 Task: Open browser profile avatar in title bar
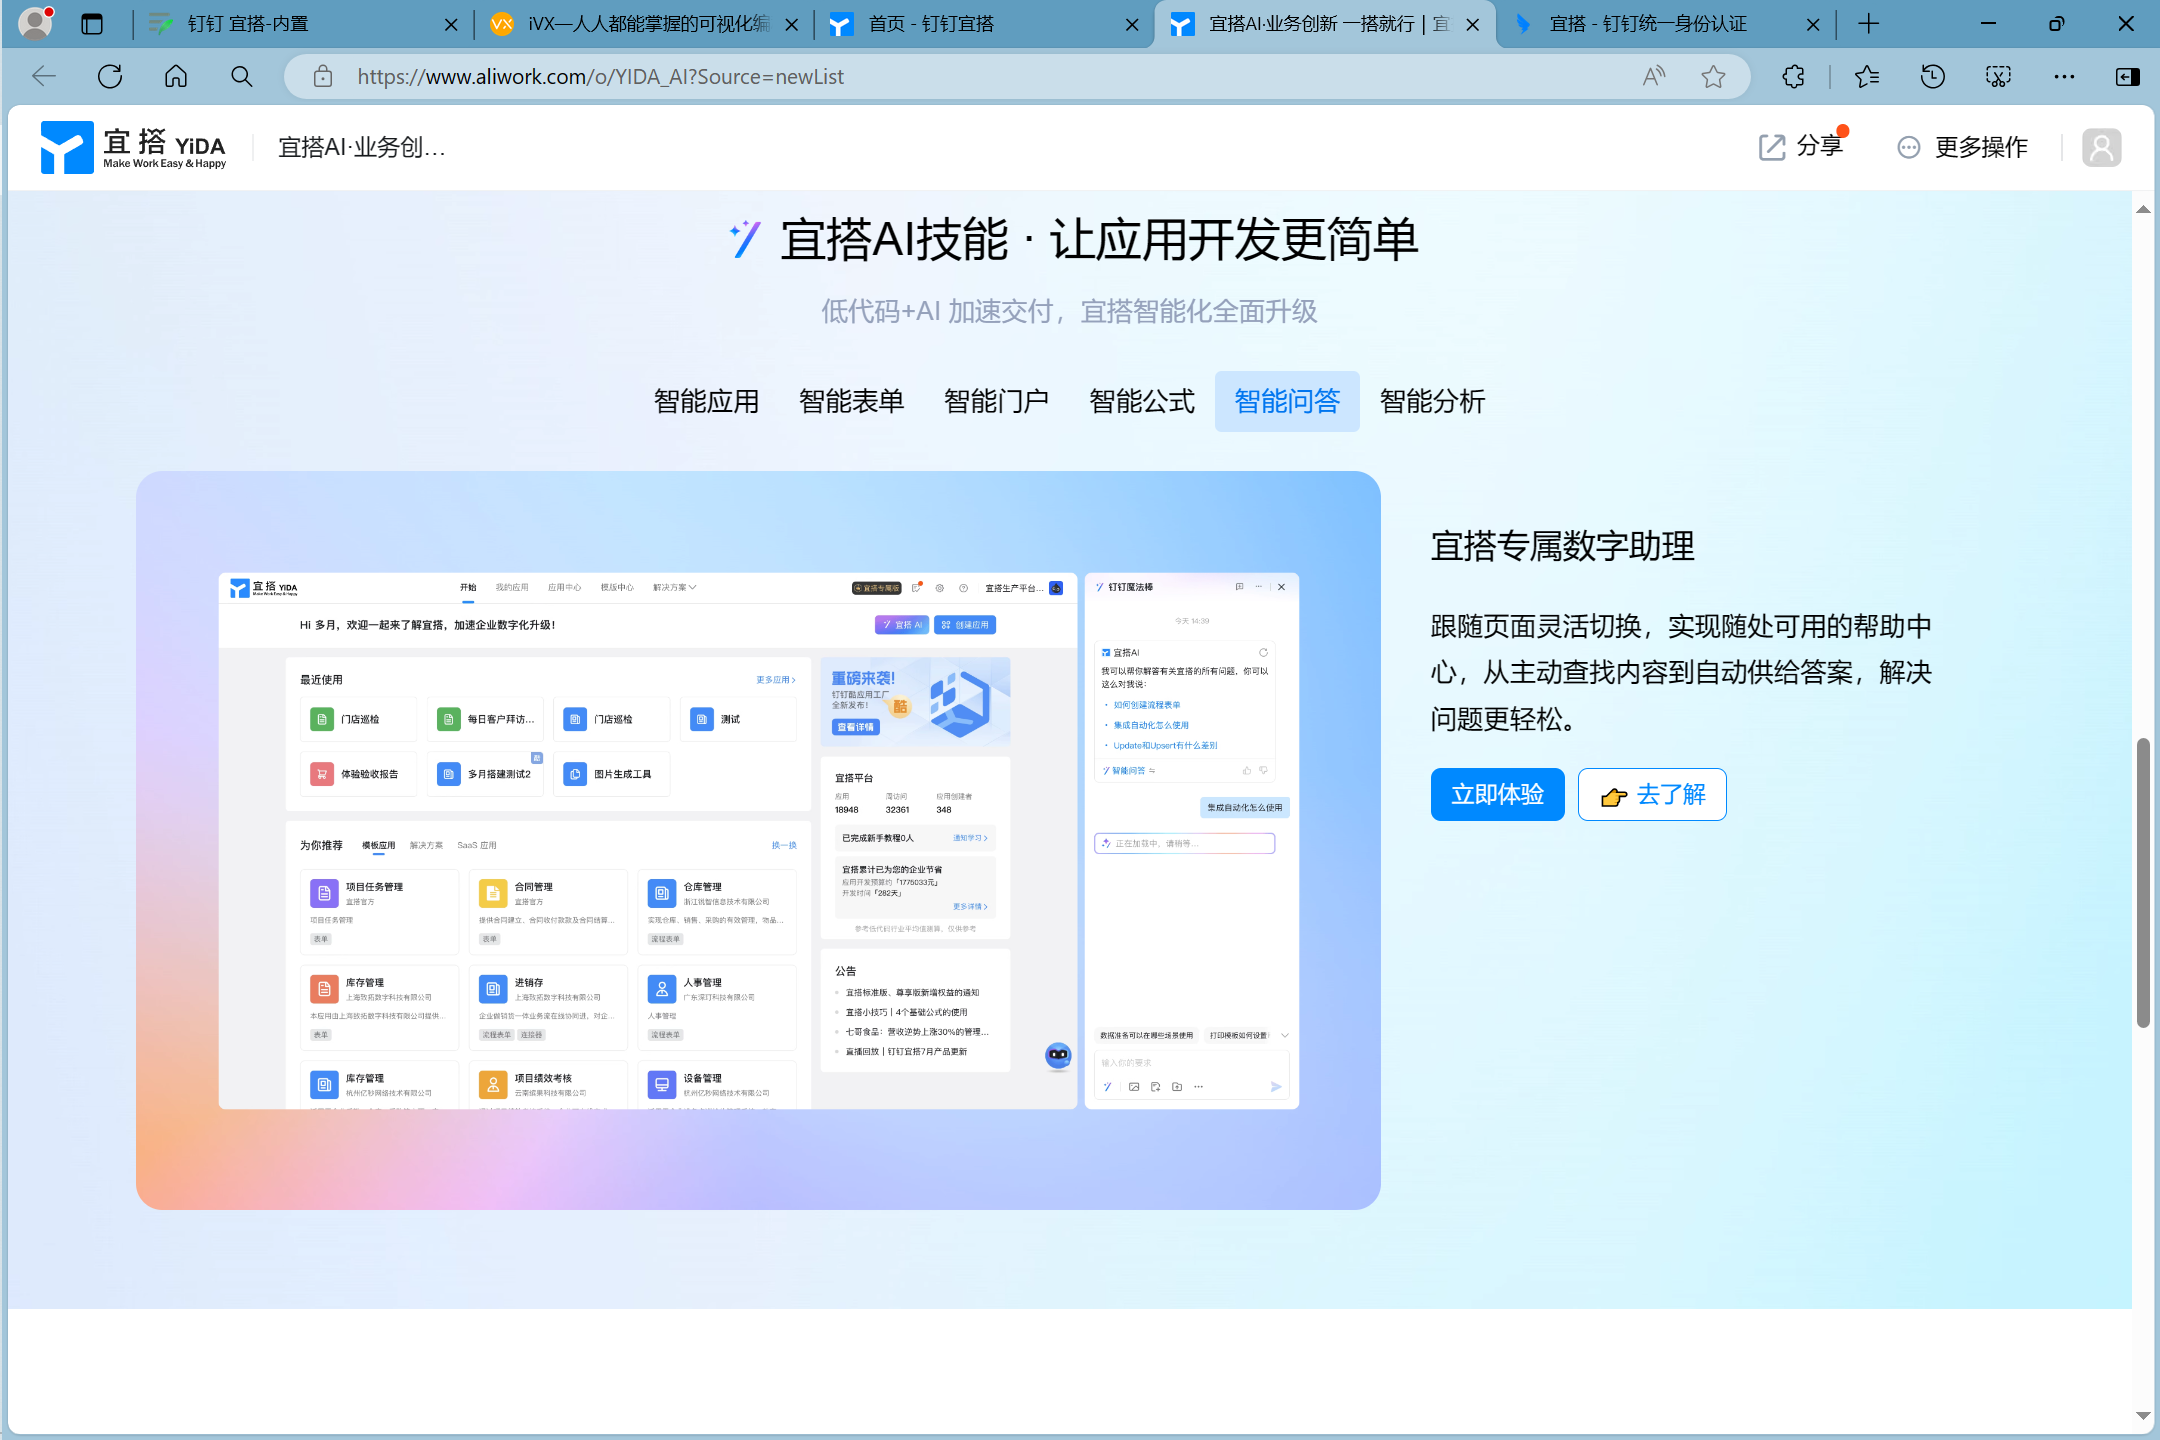(x=36, y=22)
